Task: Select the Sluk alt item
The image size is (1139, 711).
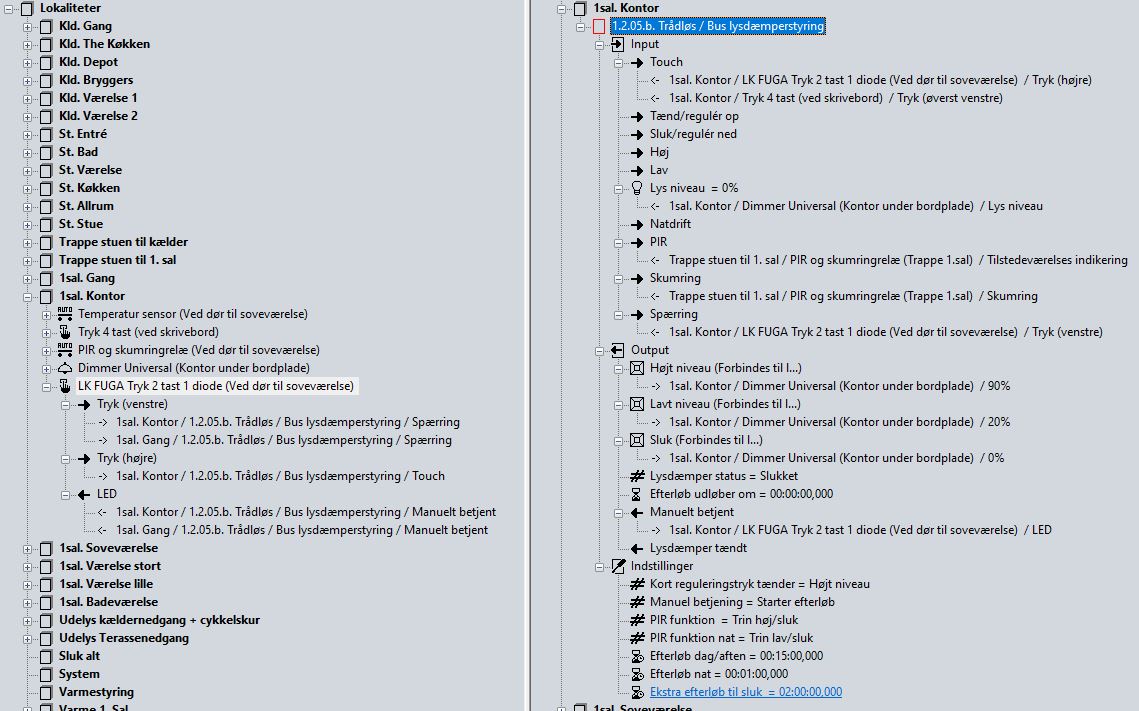Action: click(x=79, y=656)
